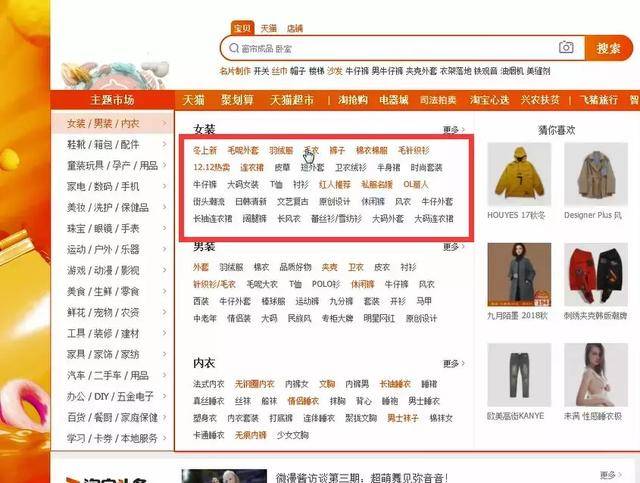Open 情侣睡衣 link under 内衣
640x483 pixels.
tap(303, 401)
